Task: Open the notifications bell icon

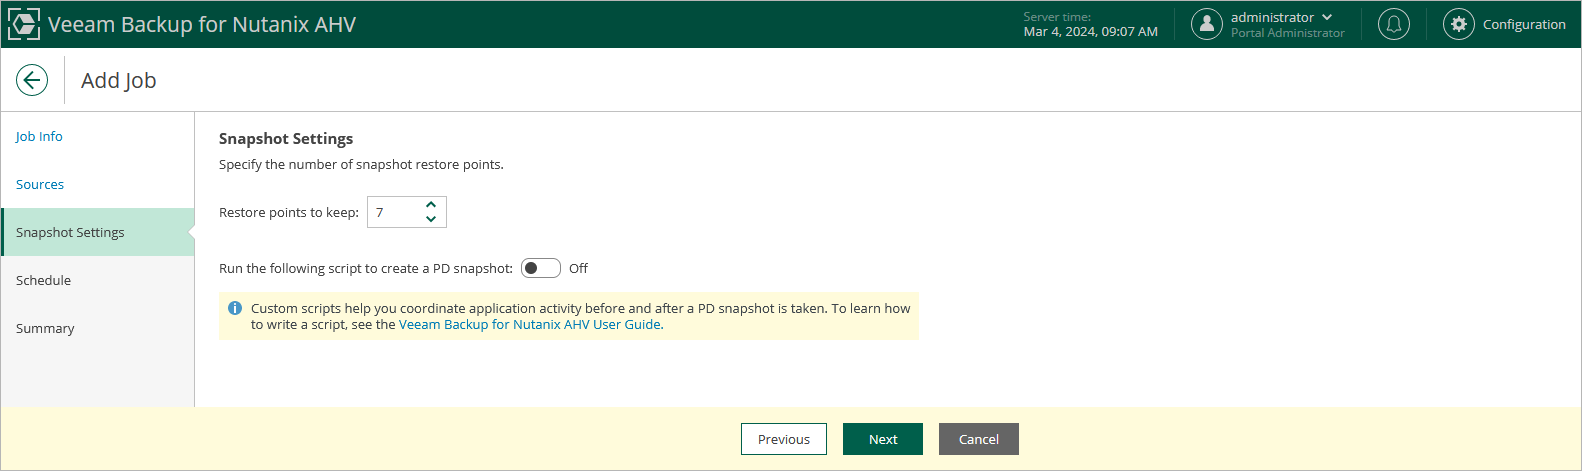Action: click(x=1394, y=24)
